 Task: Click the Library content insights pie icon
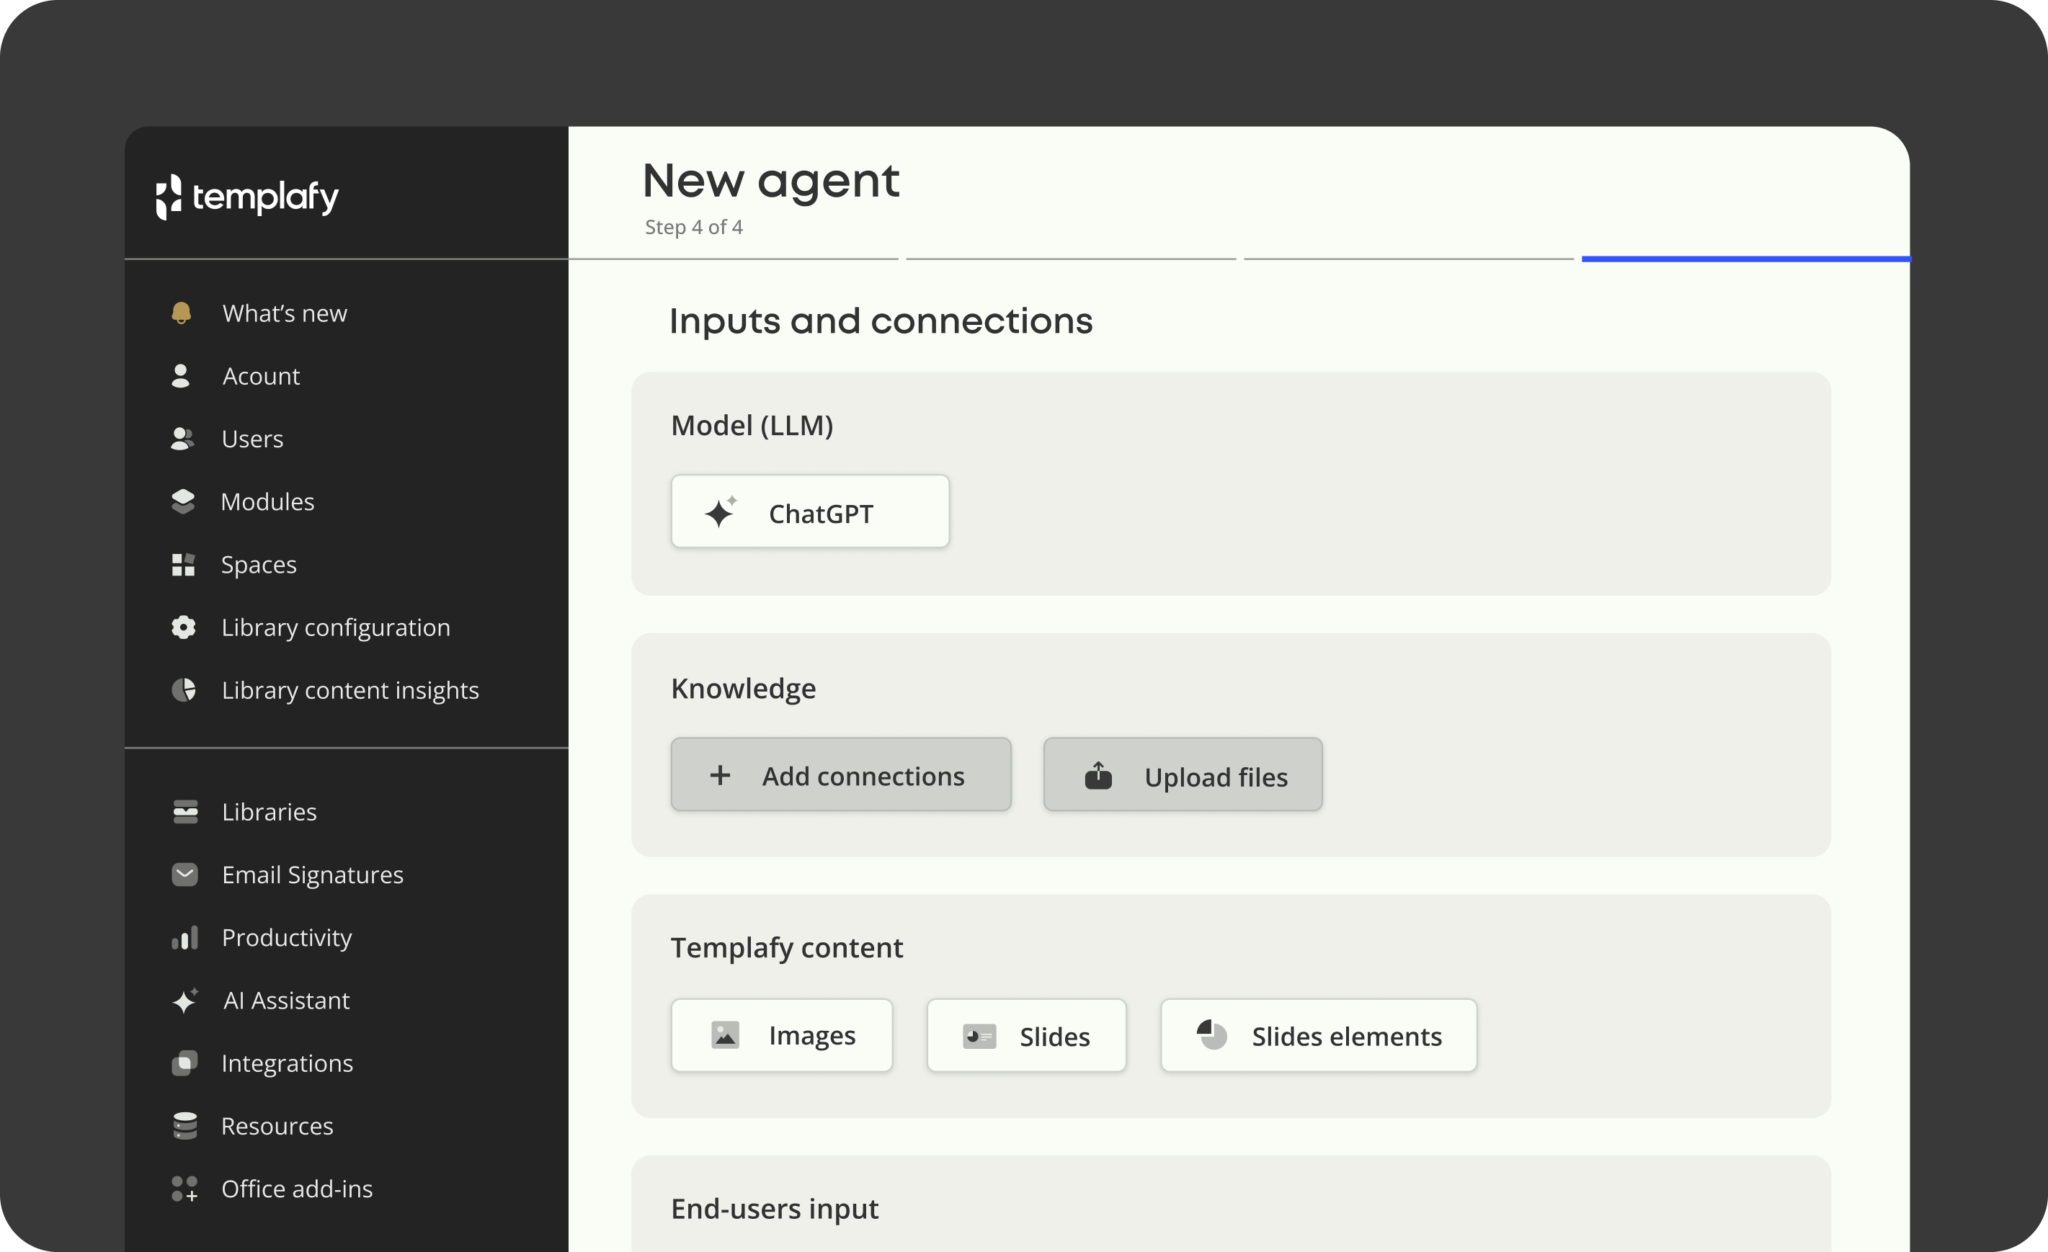coord(183,690)
